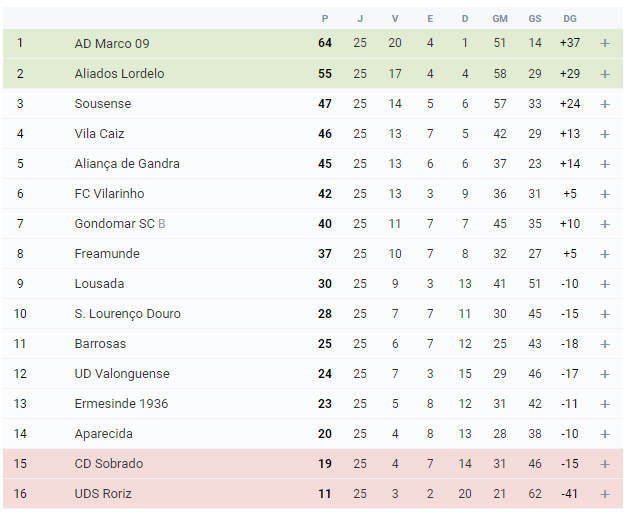Expand details for AD Marco 09 row
This screenshot has width=631, height=518.
coord(604,43)
